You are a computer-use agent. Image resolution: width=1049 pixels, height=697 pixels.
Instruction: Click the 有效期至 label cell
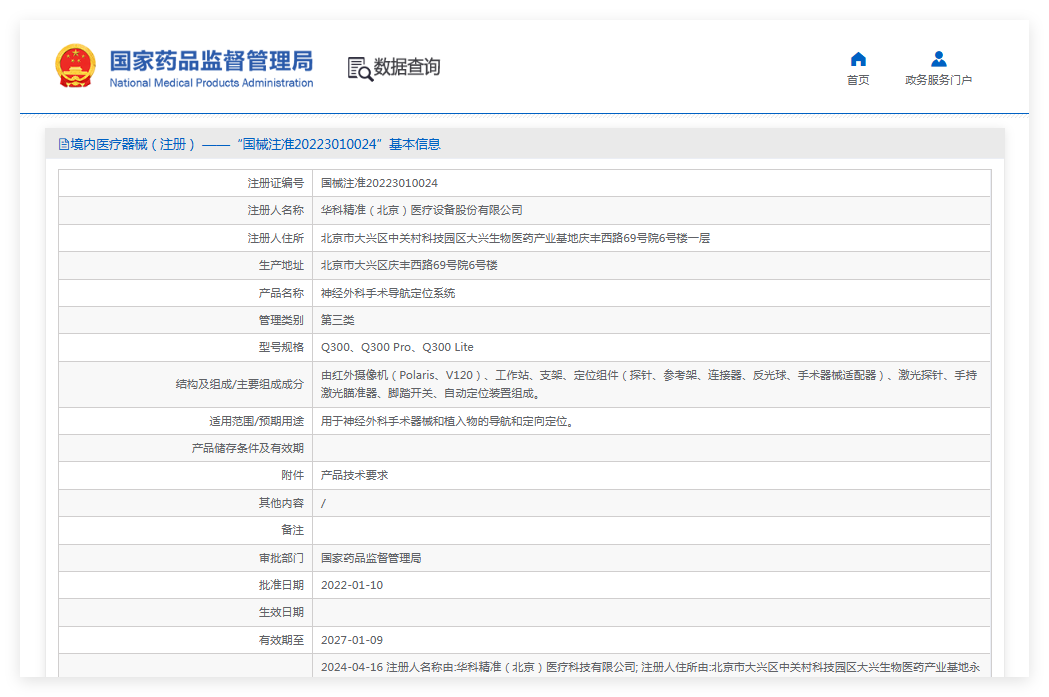tap(185, 640)
